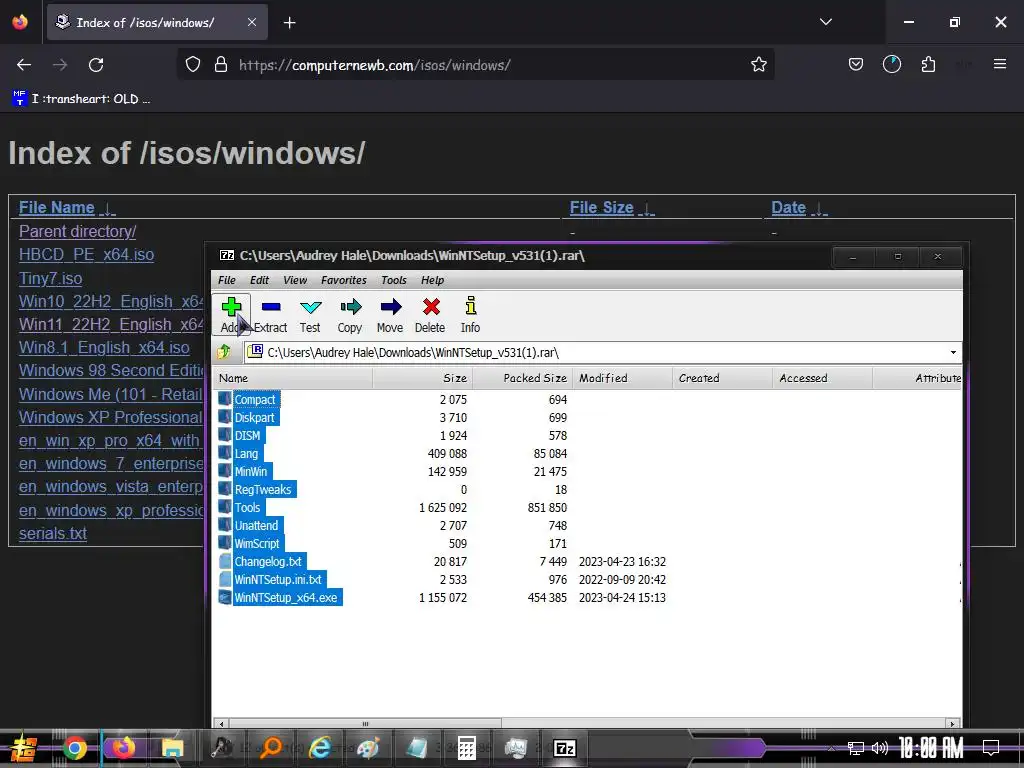Screen dimensions: 1024x768
Task: Select the WinNTSetup.ini.txt file
Action: 278,579
